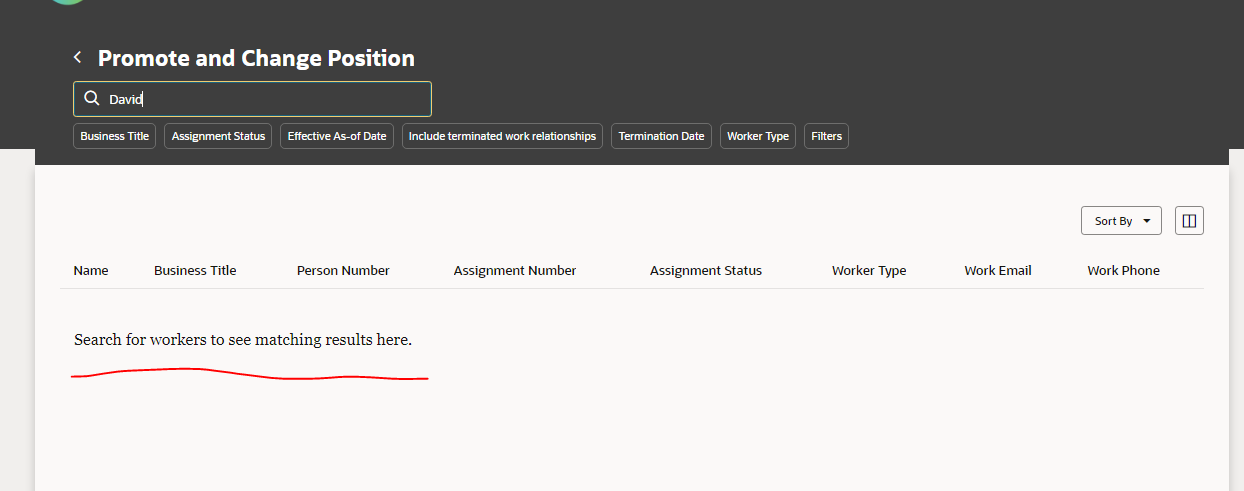Expand the Sort By dropdown
This screenshot has height=491, width=1244.
tap(1121, 221)
